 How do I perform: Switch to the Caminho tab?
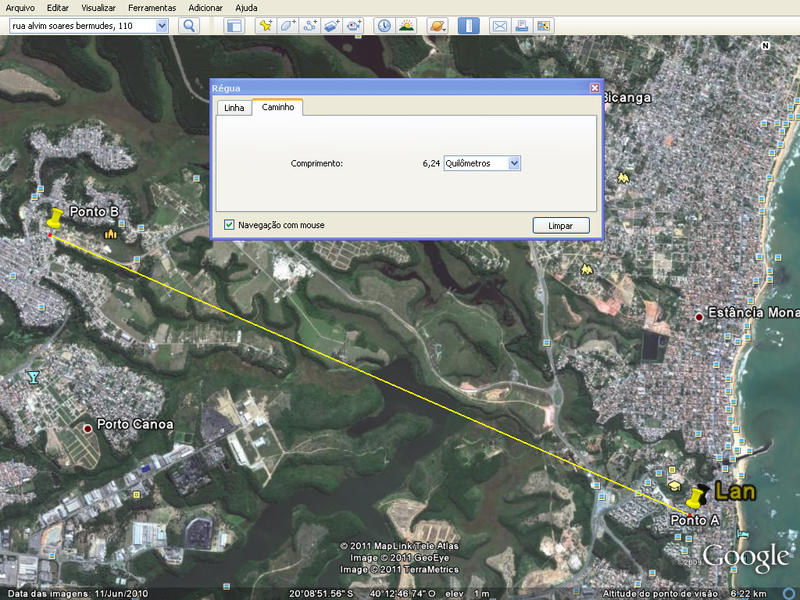[278, 107]
